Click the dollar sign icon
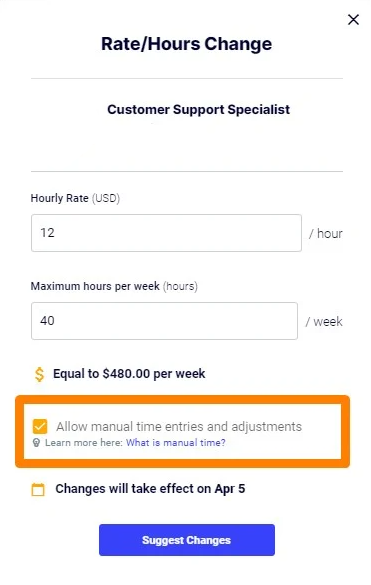371x585 pixels. tap(39, 374)
